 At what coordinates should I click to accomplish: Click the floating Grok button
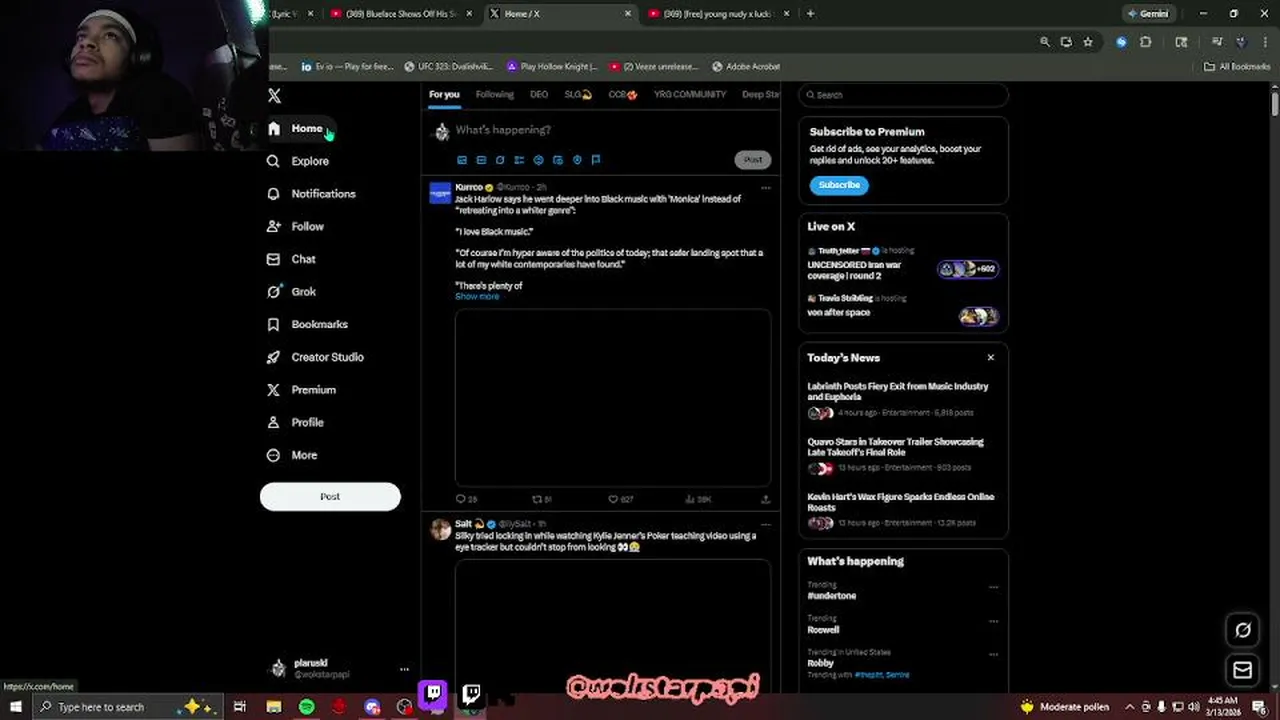tap(1243, 630)
